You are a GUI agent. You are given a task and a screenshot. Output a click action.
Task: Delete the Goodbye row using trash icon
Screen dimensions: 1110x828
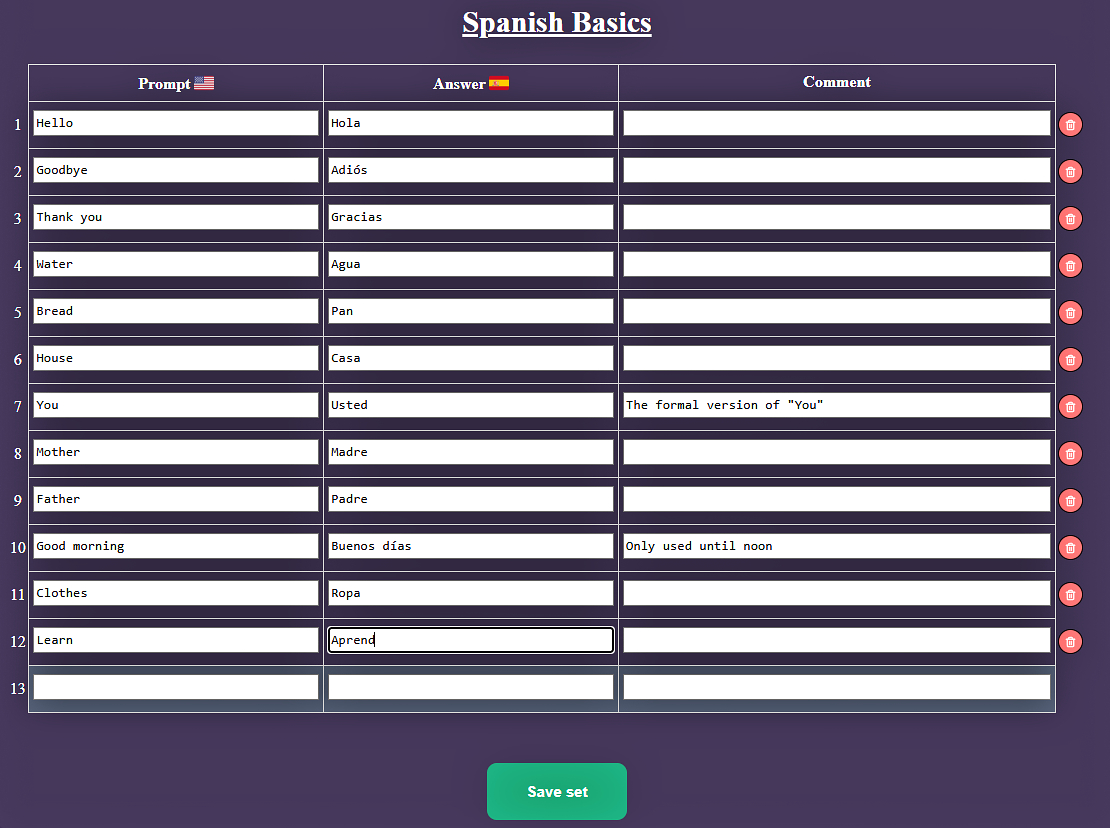click(1070, 171)
